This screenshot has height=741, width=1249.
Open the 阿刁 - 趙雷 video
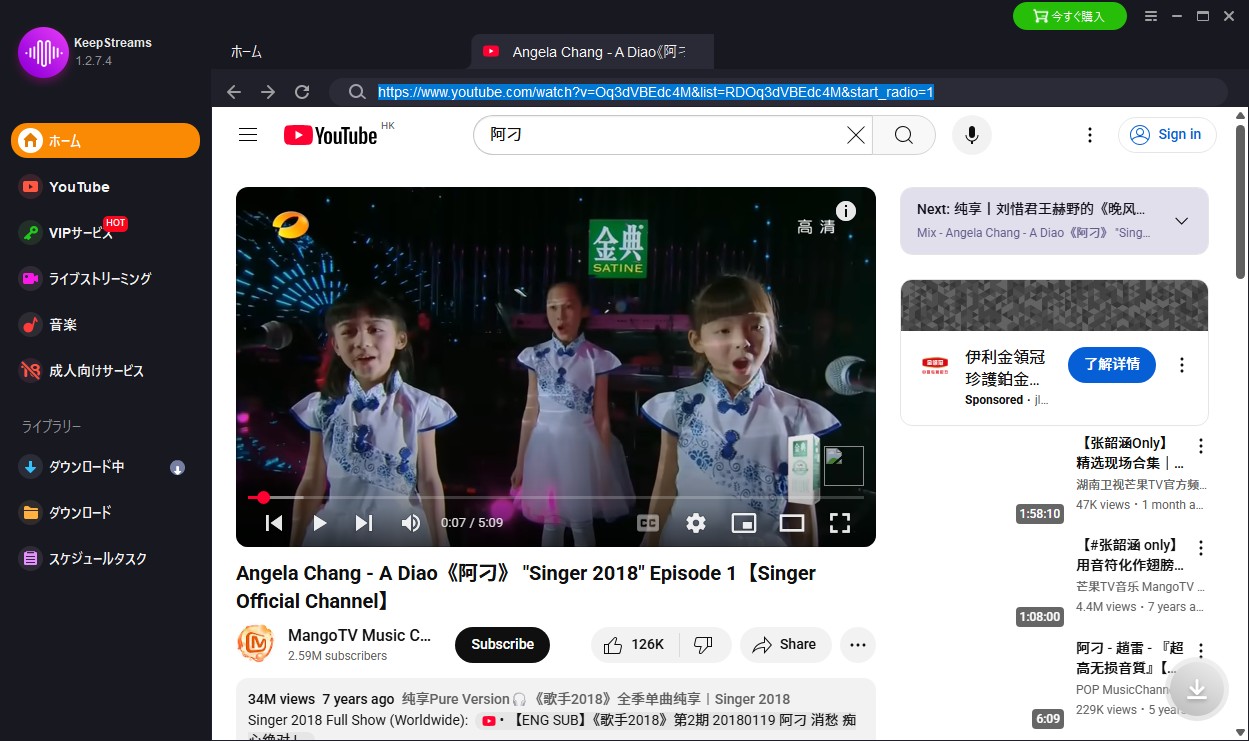pos(1130,658)
